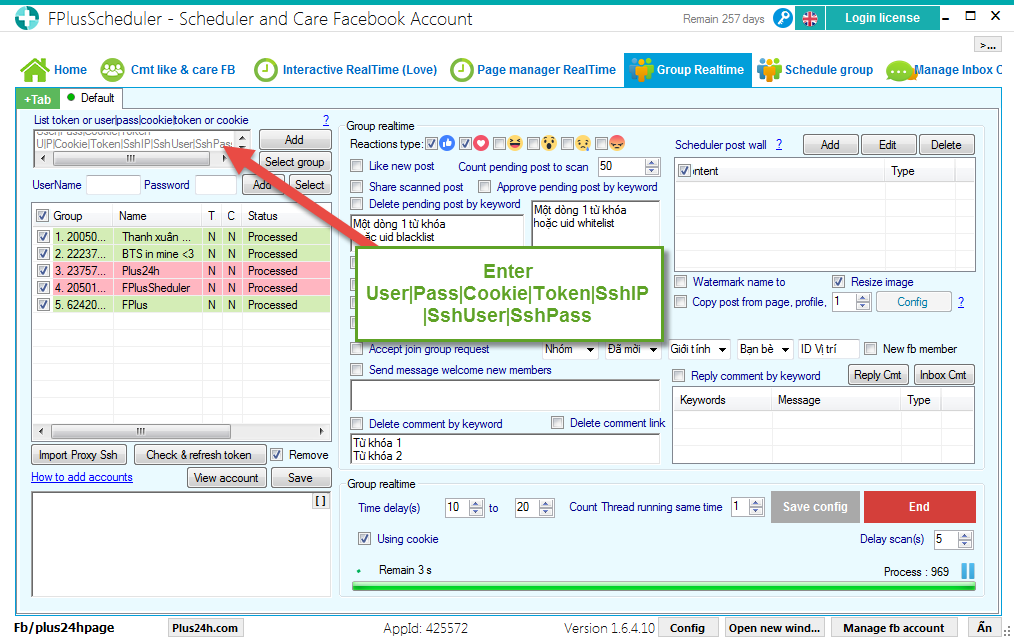The image size is (1014, 640).
Task: Increase the second Time delay value
Action: point(546,504)
